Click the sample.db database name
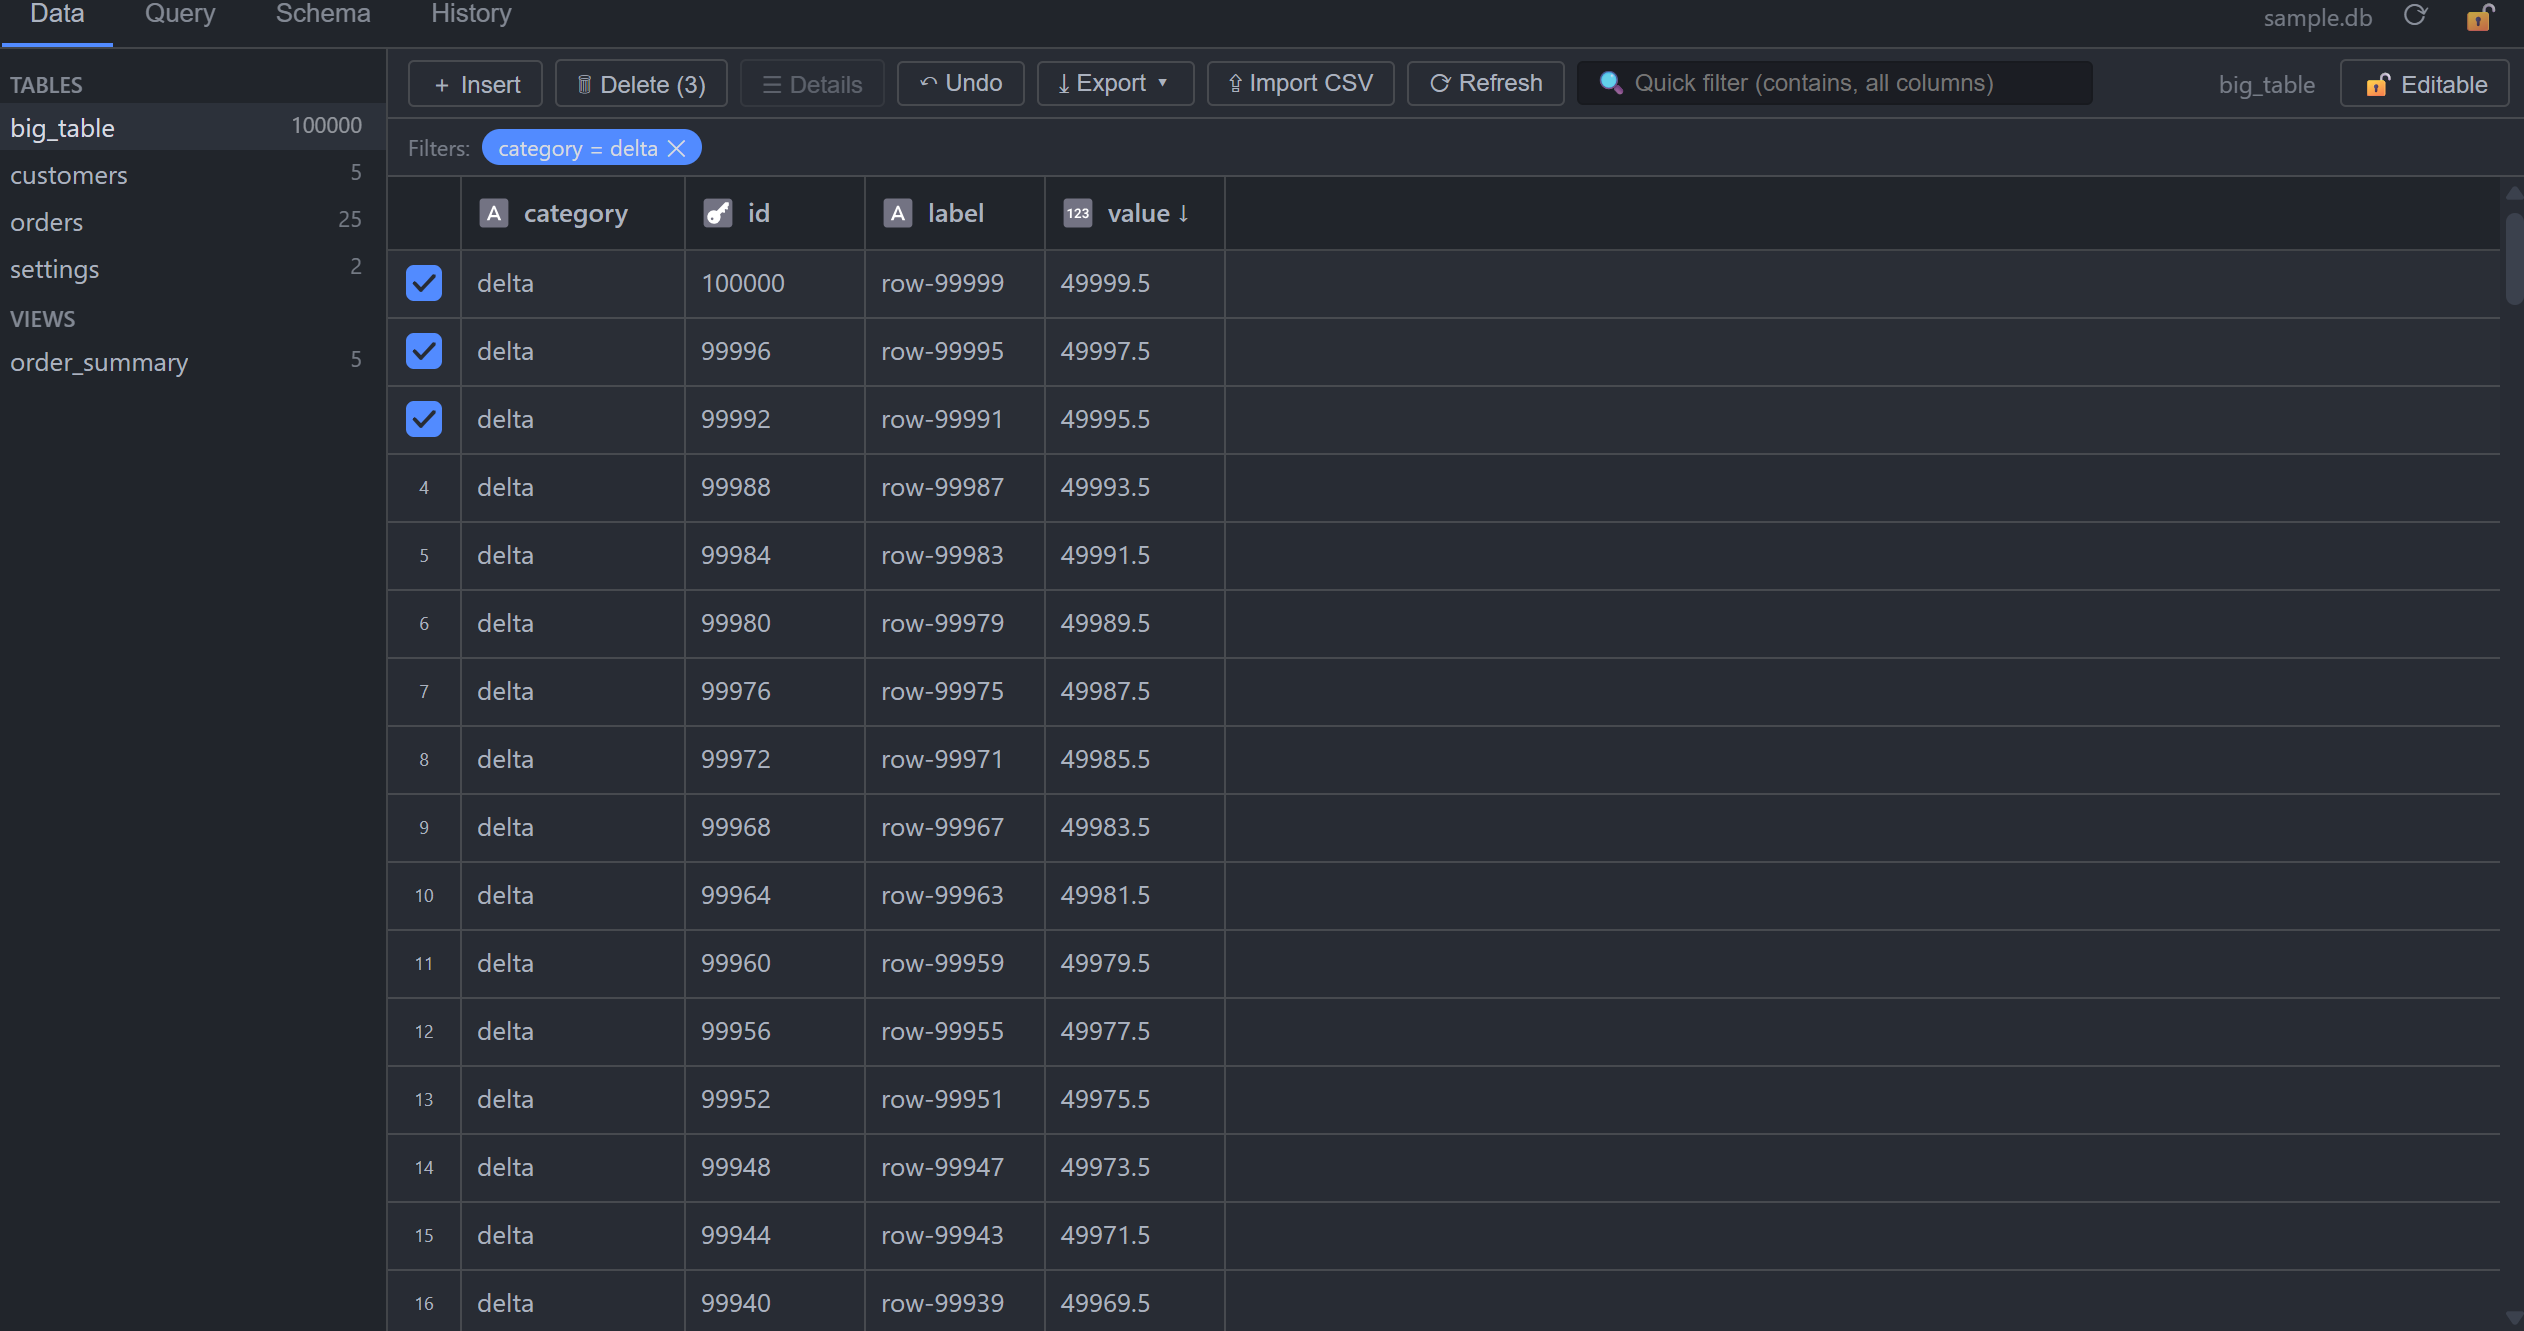The width and height of the screenshot is (2524, 1331). 2317,18
